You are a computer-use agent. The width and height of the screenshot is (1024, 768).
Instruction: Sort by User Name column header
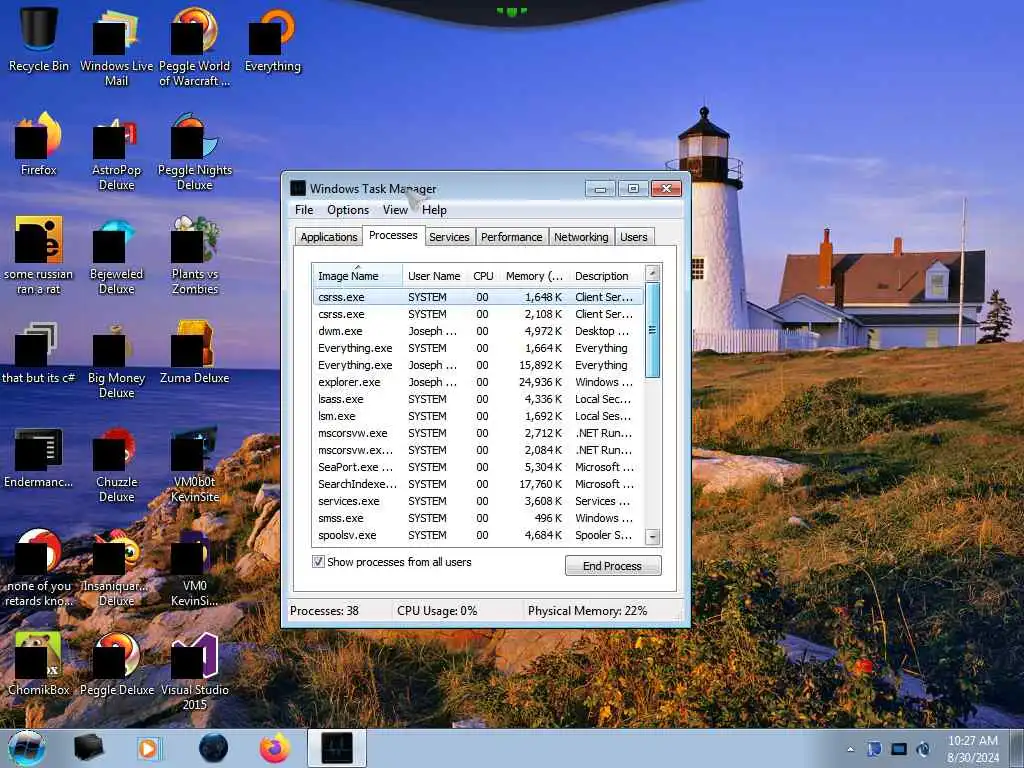pyautogui.click(x=434, y=276)
